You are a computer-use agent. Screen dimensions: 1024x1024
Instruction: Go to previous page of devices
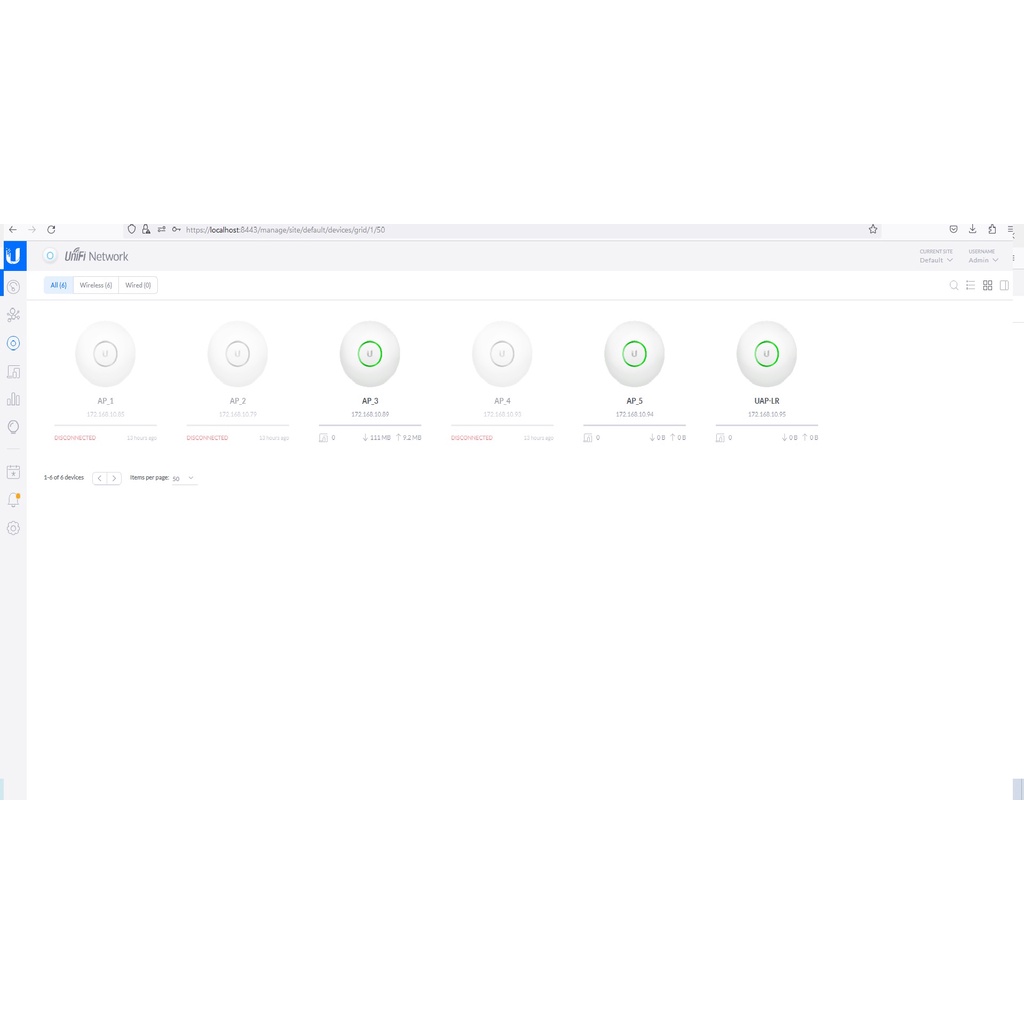pyautogui.click(x=99, y=479)
